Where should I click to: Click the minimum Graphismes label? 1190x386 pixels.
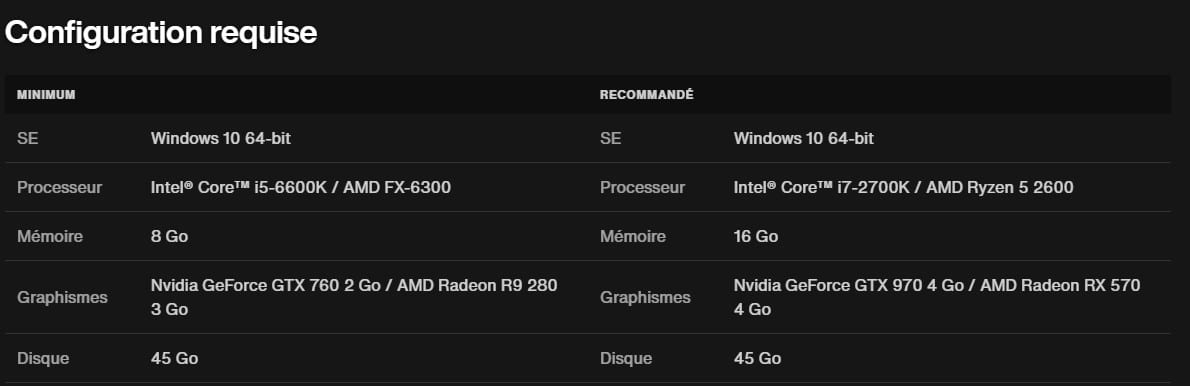click(x=62, y=297)
